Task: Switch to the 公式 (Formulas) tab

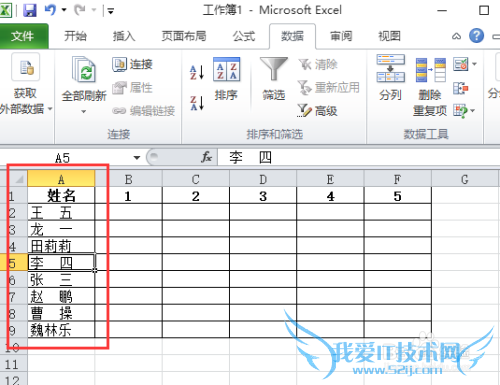Action: point(244,36)
